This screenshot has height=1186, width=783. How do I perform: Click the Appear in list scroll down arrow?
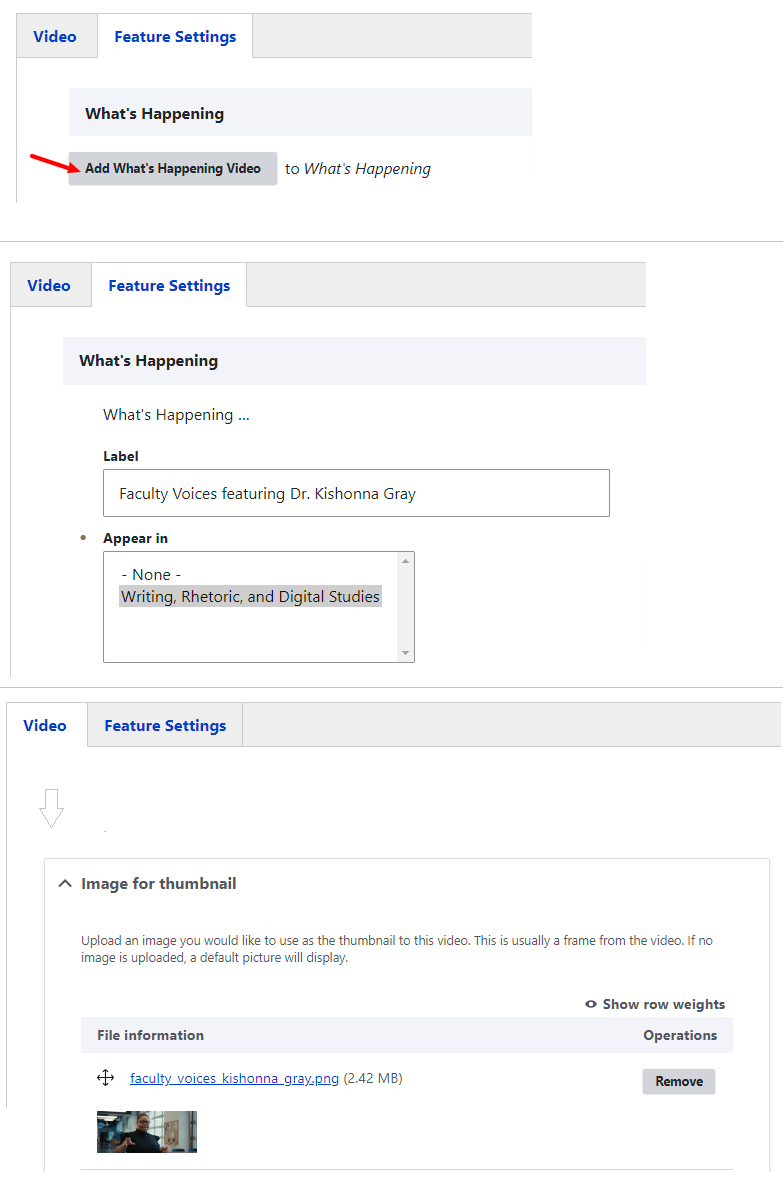pyautogui.click(x=405, y=653)
